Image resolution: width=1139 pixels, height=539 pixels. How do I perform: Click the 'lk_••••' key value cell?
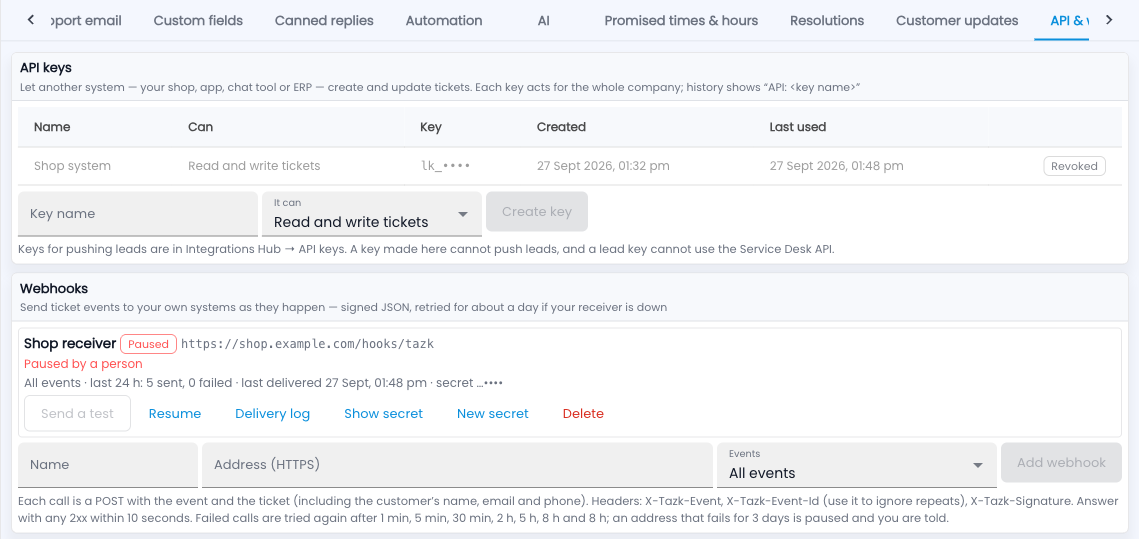[x=445, y=166]
